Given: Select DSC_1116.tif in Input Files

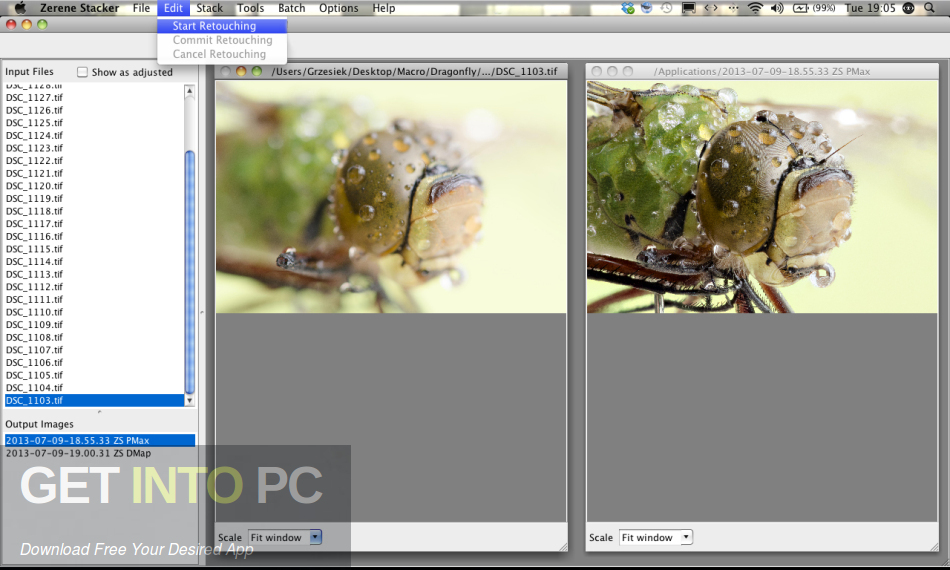Looking at the screenshot, I should [95, 236].
